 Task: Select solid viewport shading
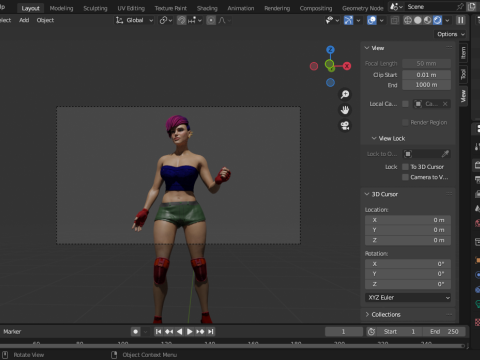coord(418,20)
